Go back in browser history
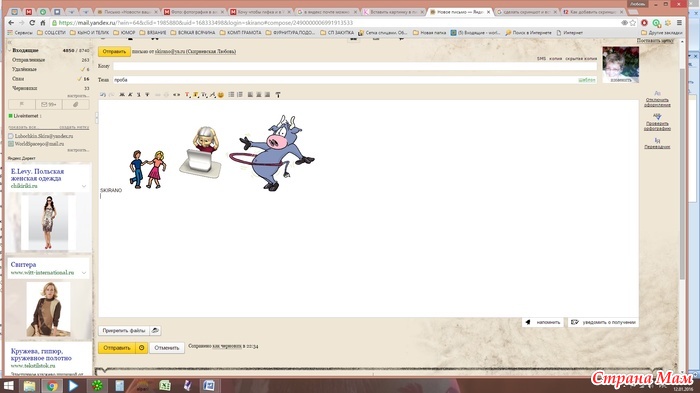Viewport: 700px width, 393px height. click(11, 22)
